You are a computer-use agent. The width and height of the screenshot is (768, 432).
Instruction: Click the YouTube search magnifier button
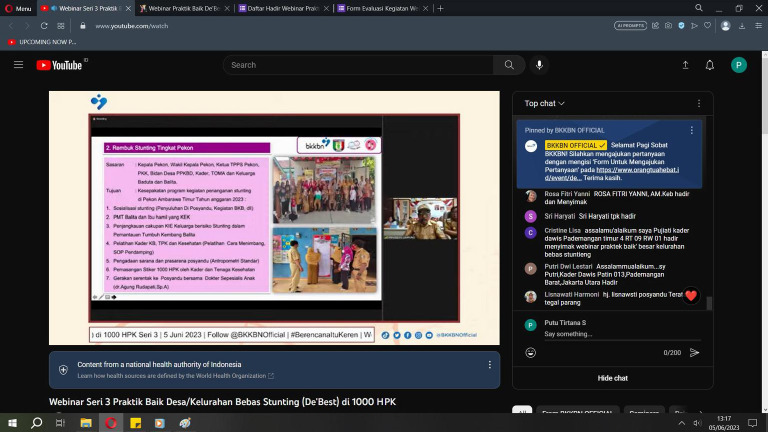coord(509,65)
